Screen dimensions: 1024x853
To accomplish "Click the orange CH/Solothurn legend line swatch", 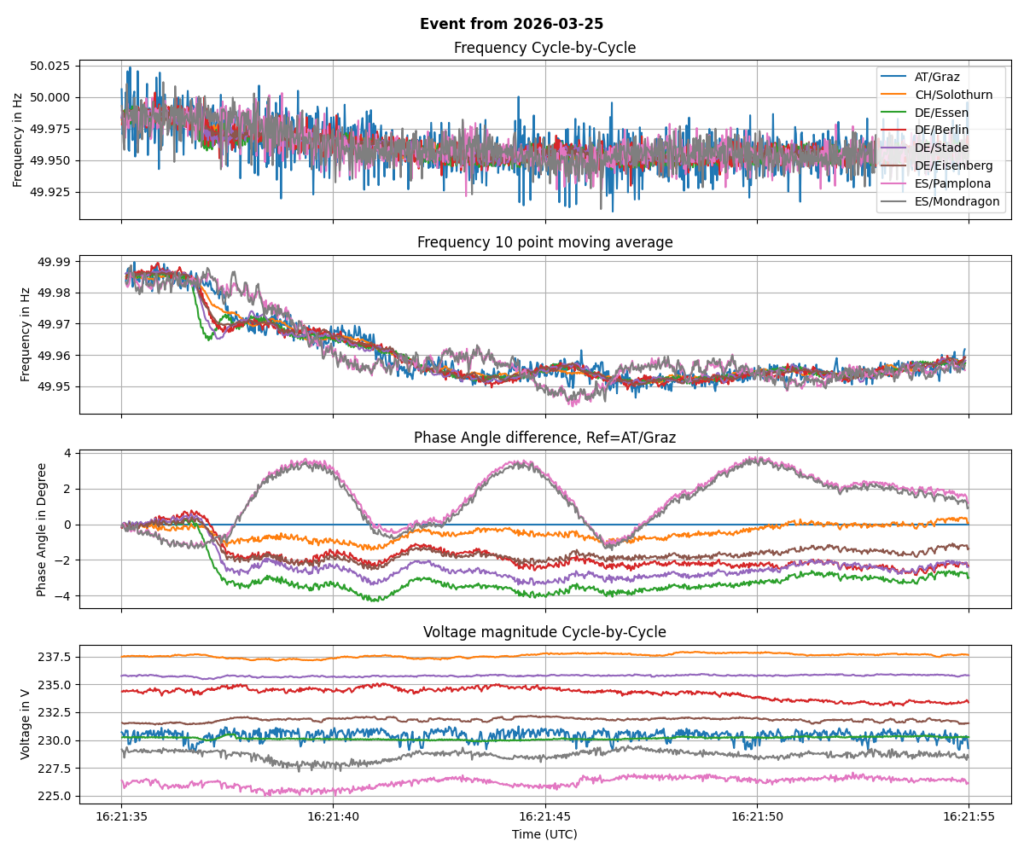I will [x=892, y=94].
